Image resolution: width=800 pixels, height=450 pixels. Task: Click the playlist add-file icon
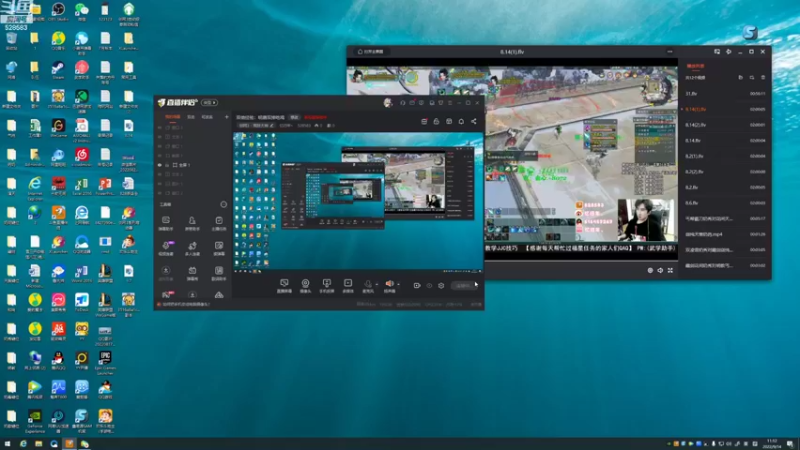tap(741, 78)
